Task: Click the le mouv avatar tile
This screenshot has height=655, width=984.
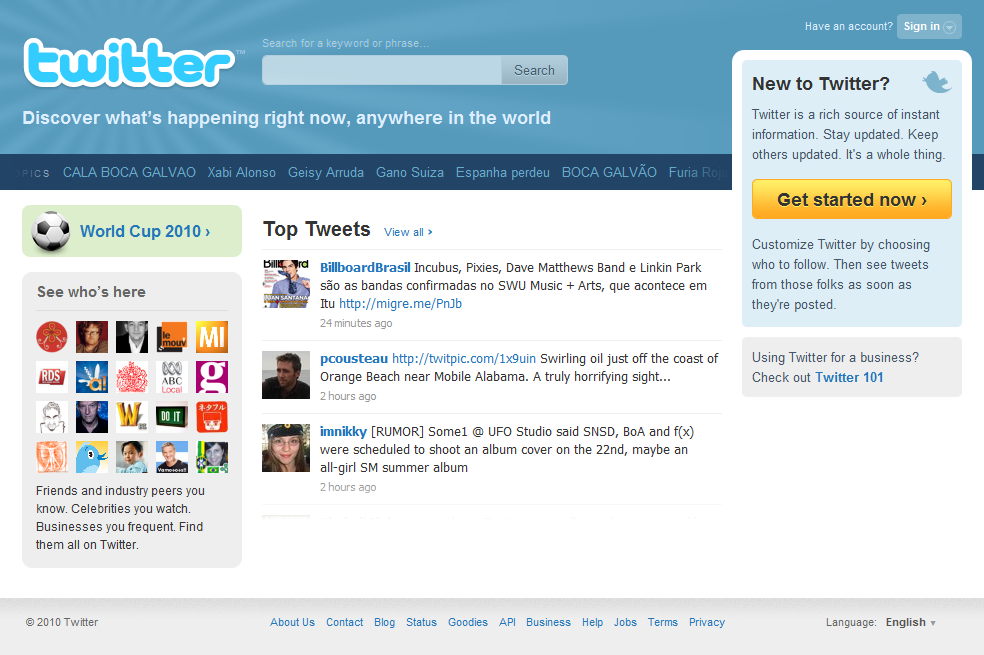Action: click(x=172, y=337)
